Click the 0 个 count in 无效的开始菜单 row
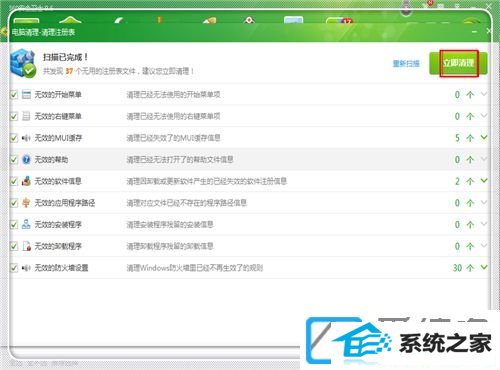Screen dimensions: 500x370 pos(464,95)
